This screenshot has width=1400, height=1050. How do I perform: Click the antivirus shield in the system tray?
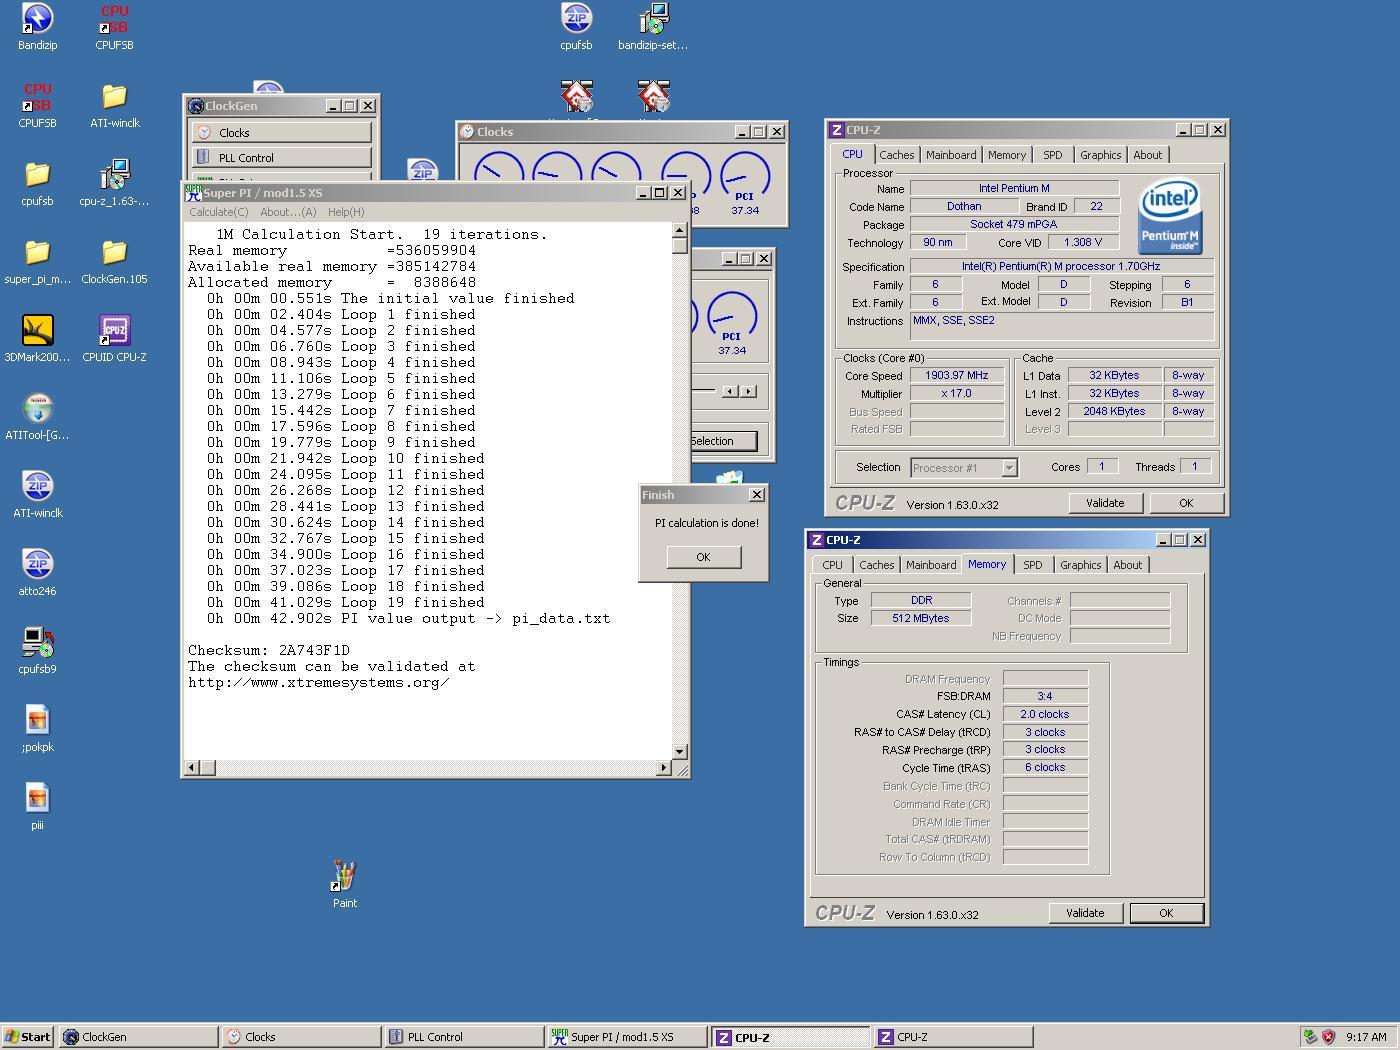pos(1329,1037)
